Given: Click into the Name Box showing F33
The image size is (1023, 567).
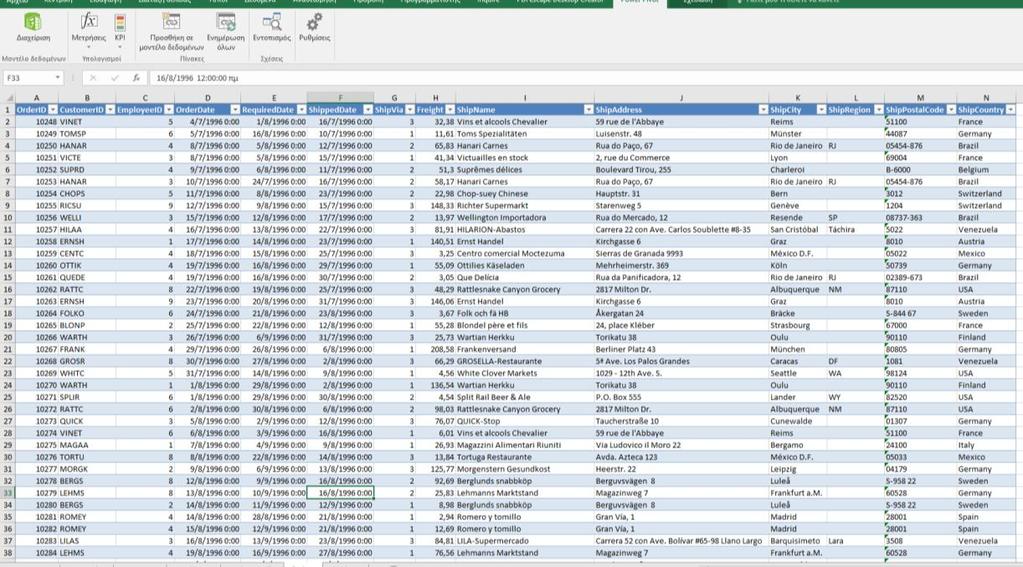Looking at the screenshot, I should coord(27,78).
